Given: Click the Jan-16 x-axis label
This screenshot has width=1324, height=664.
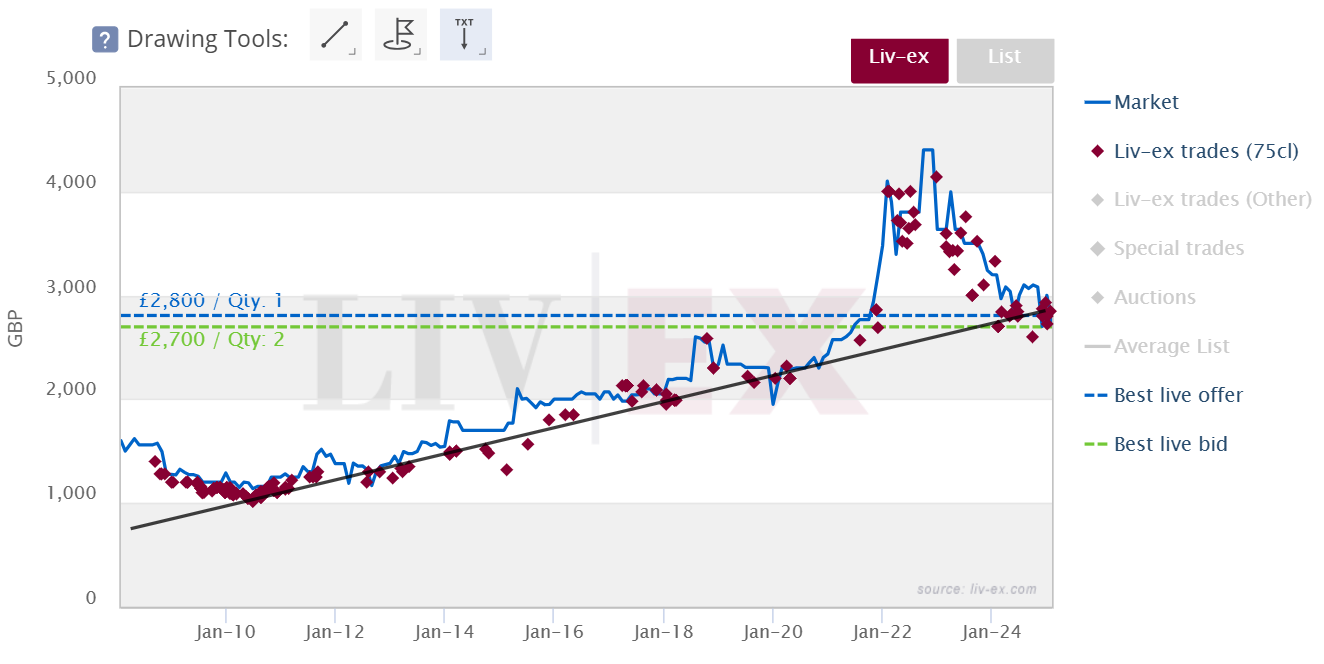Looking at the screenshot, I should point(554,632).
